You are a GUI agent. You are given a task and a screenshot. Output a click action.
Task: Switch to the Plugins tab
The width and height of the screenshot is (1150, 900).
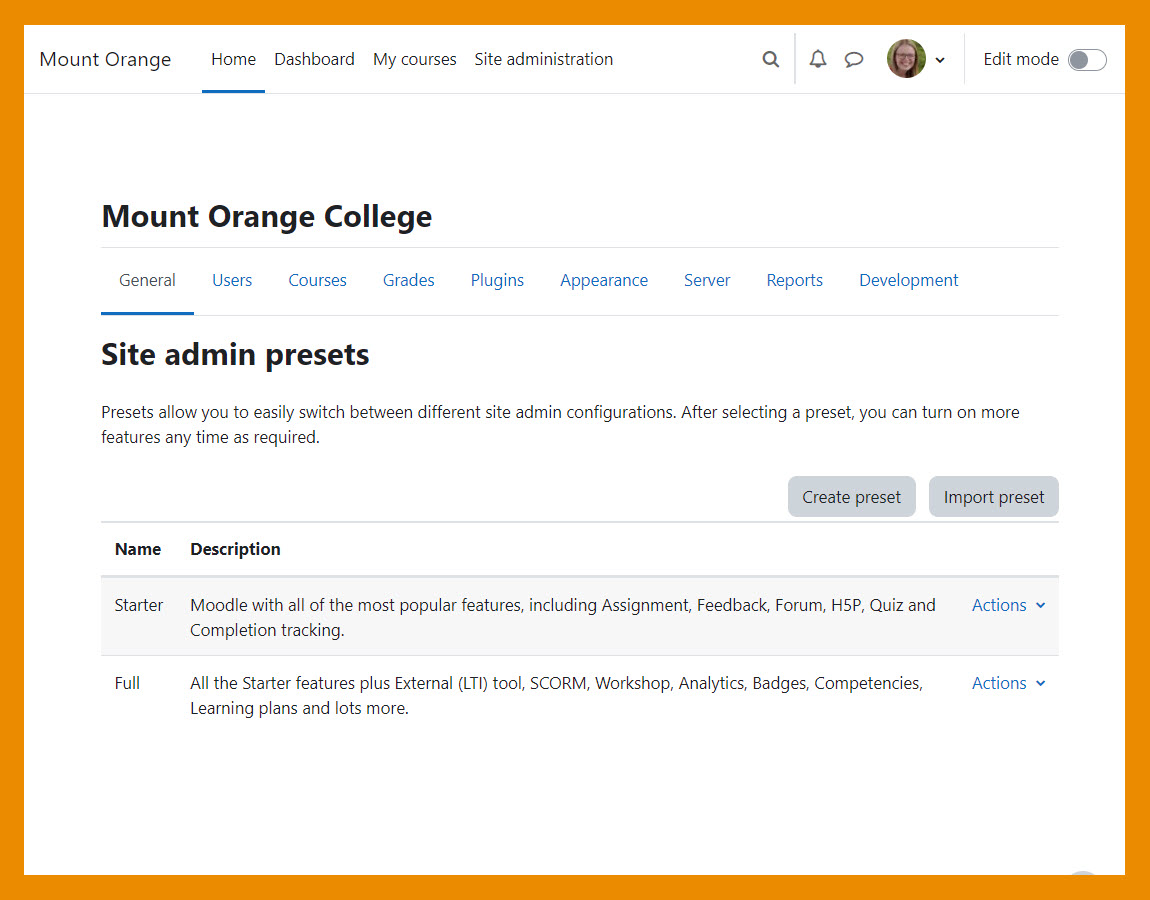coord(497,280)
